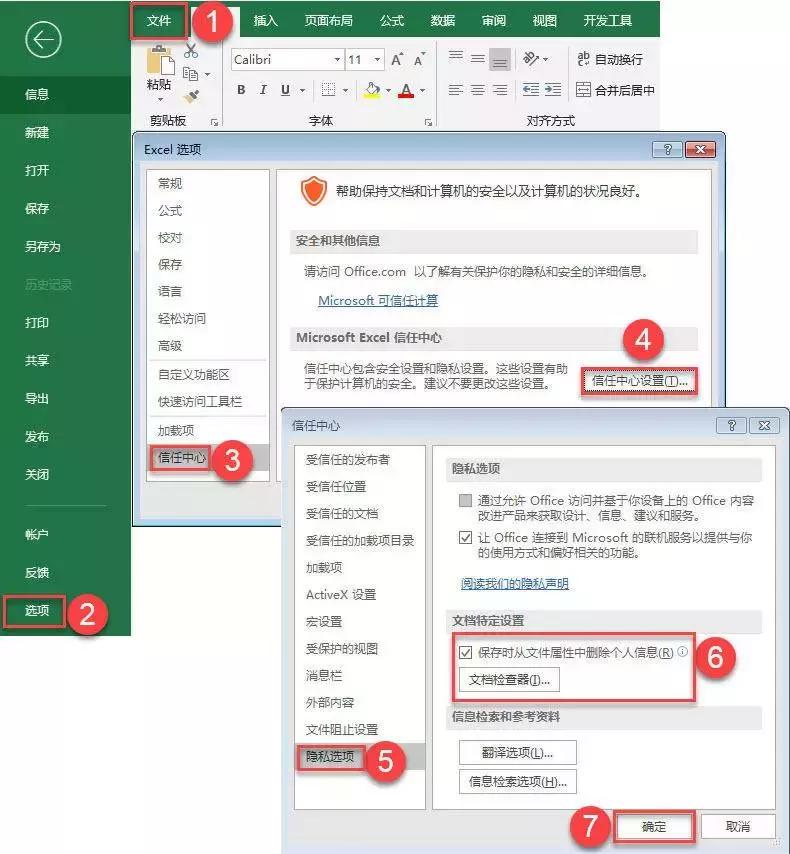
Task: Switch to the 插入 ribbon tab
Action: tap(266, 21)
